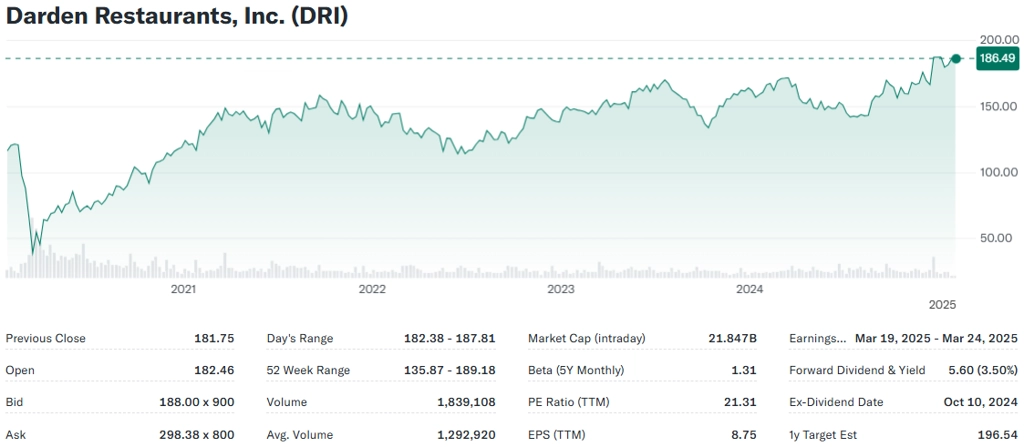The width and height of the screenshot is (1024, 447).
Task: Click the Ex-Dividend Date value Oct 10, 2024
Action: point(980,403)
